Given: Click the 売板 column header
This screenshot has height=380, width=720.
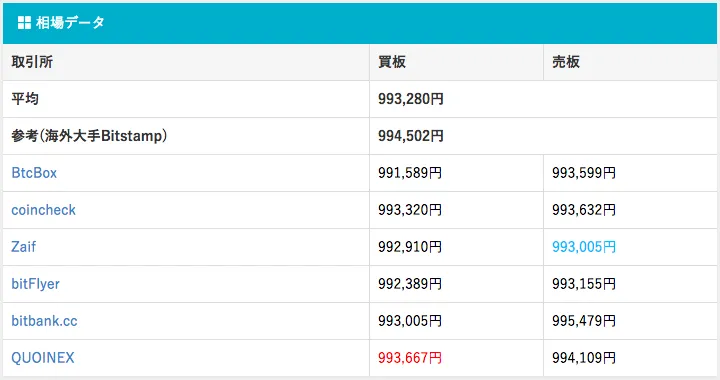Looking at the screenshot, I should [x=566, y=62].
